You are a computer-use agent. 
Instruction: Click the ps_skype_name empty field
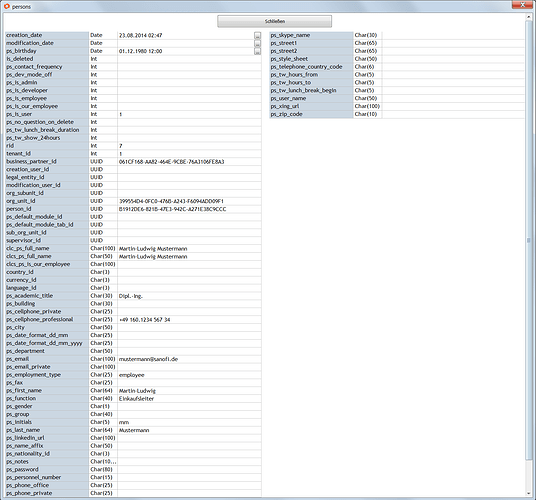click(453, 35)
